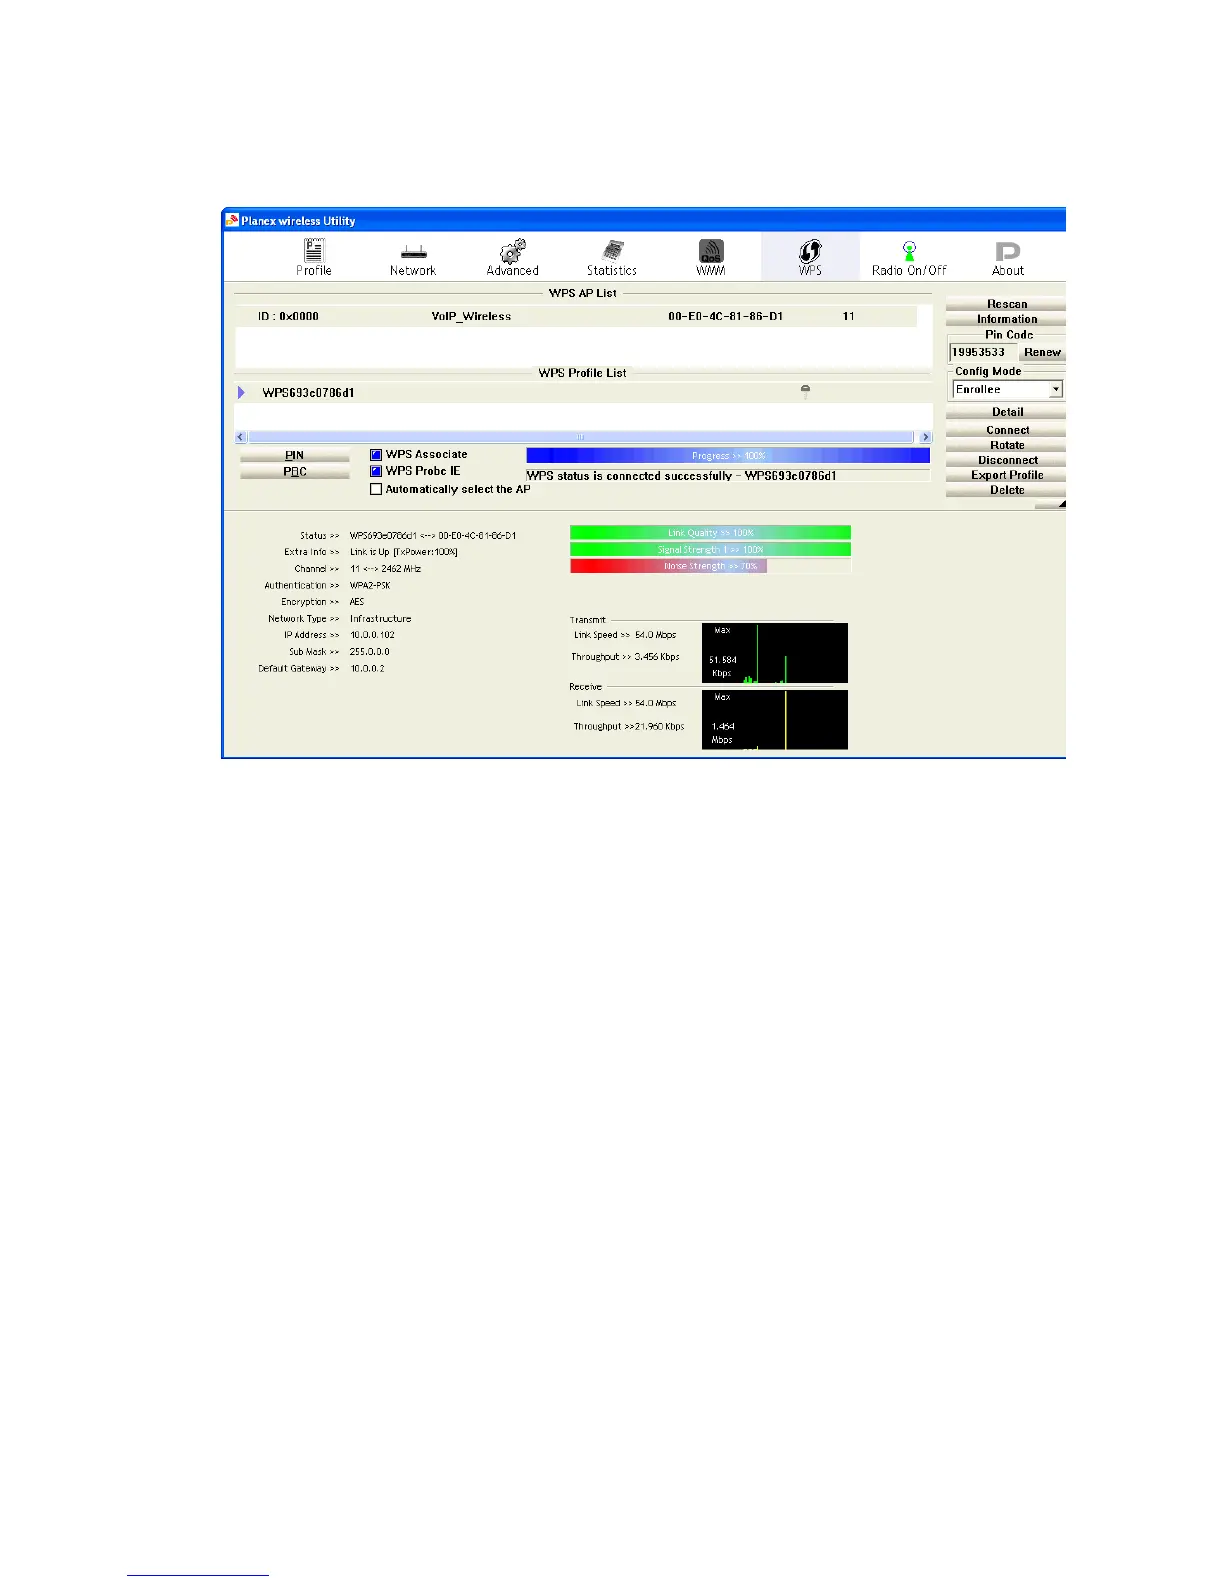Click the Link Quality green bar
The height and width of the screenshot is (1584, 1224).
point(710,533)
